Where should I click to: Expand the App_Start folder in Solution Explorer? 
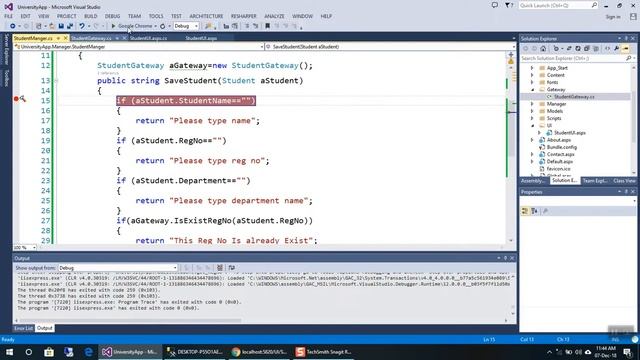click(532, 68)
